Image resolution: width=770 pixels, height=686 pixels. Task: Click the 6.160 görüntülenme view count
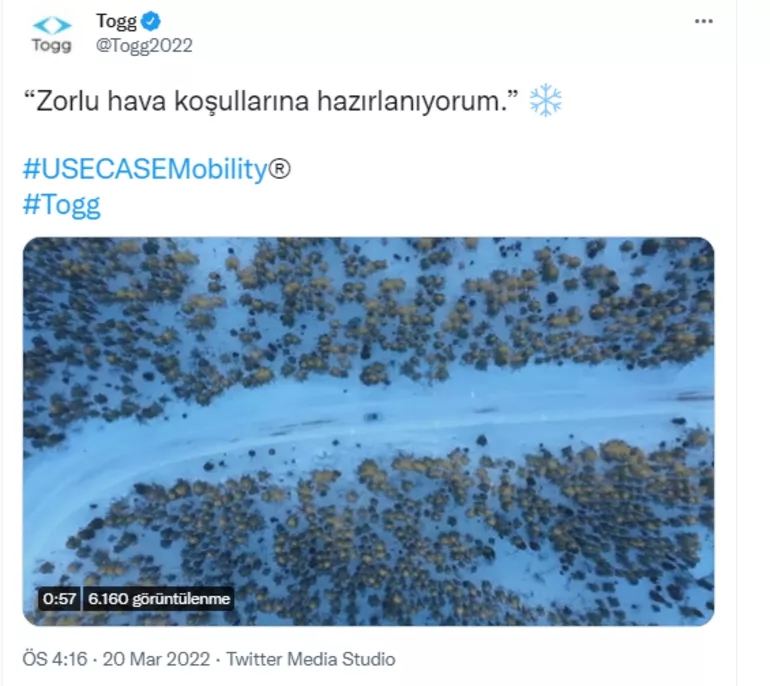click(x=159, y=599)
